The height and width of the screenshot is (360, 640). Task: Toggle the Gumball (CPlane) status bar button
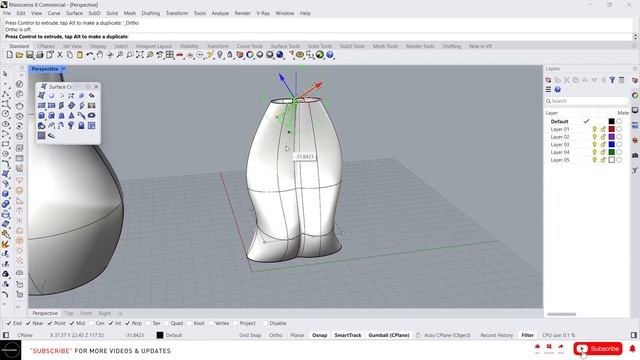click(389, 335)
